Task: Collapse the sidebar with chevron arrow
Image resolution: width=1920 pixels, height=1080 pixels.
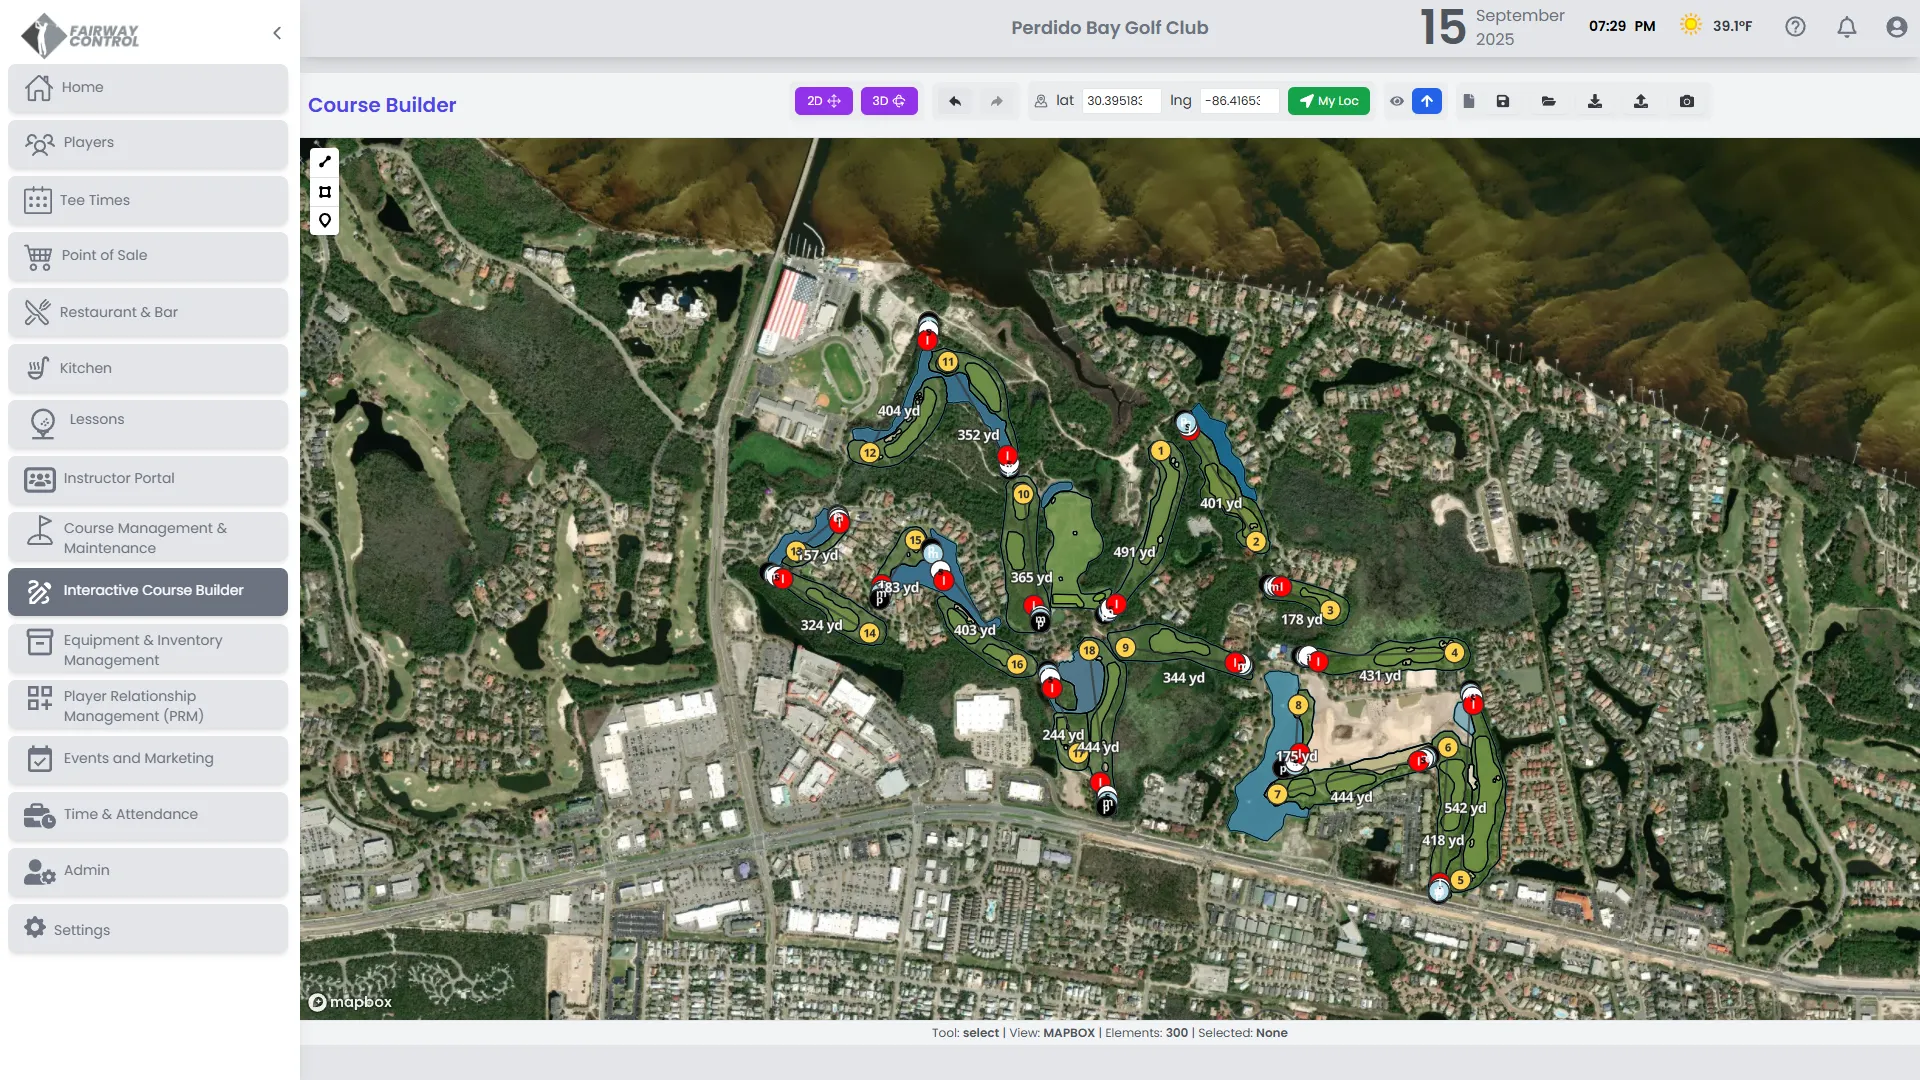Action: pyautogui.click(x=277, y=33)
